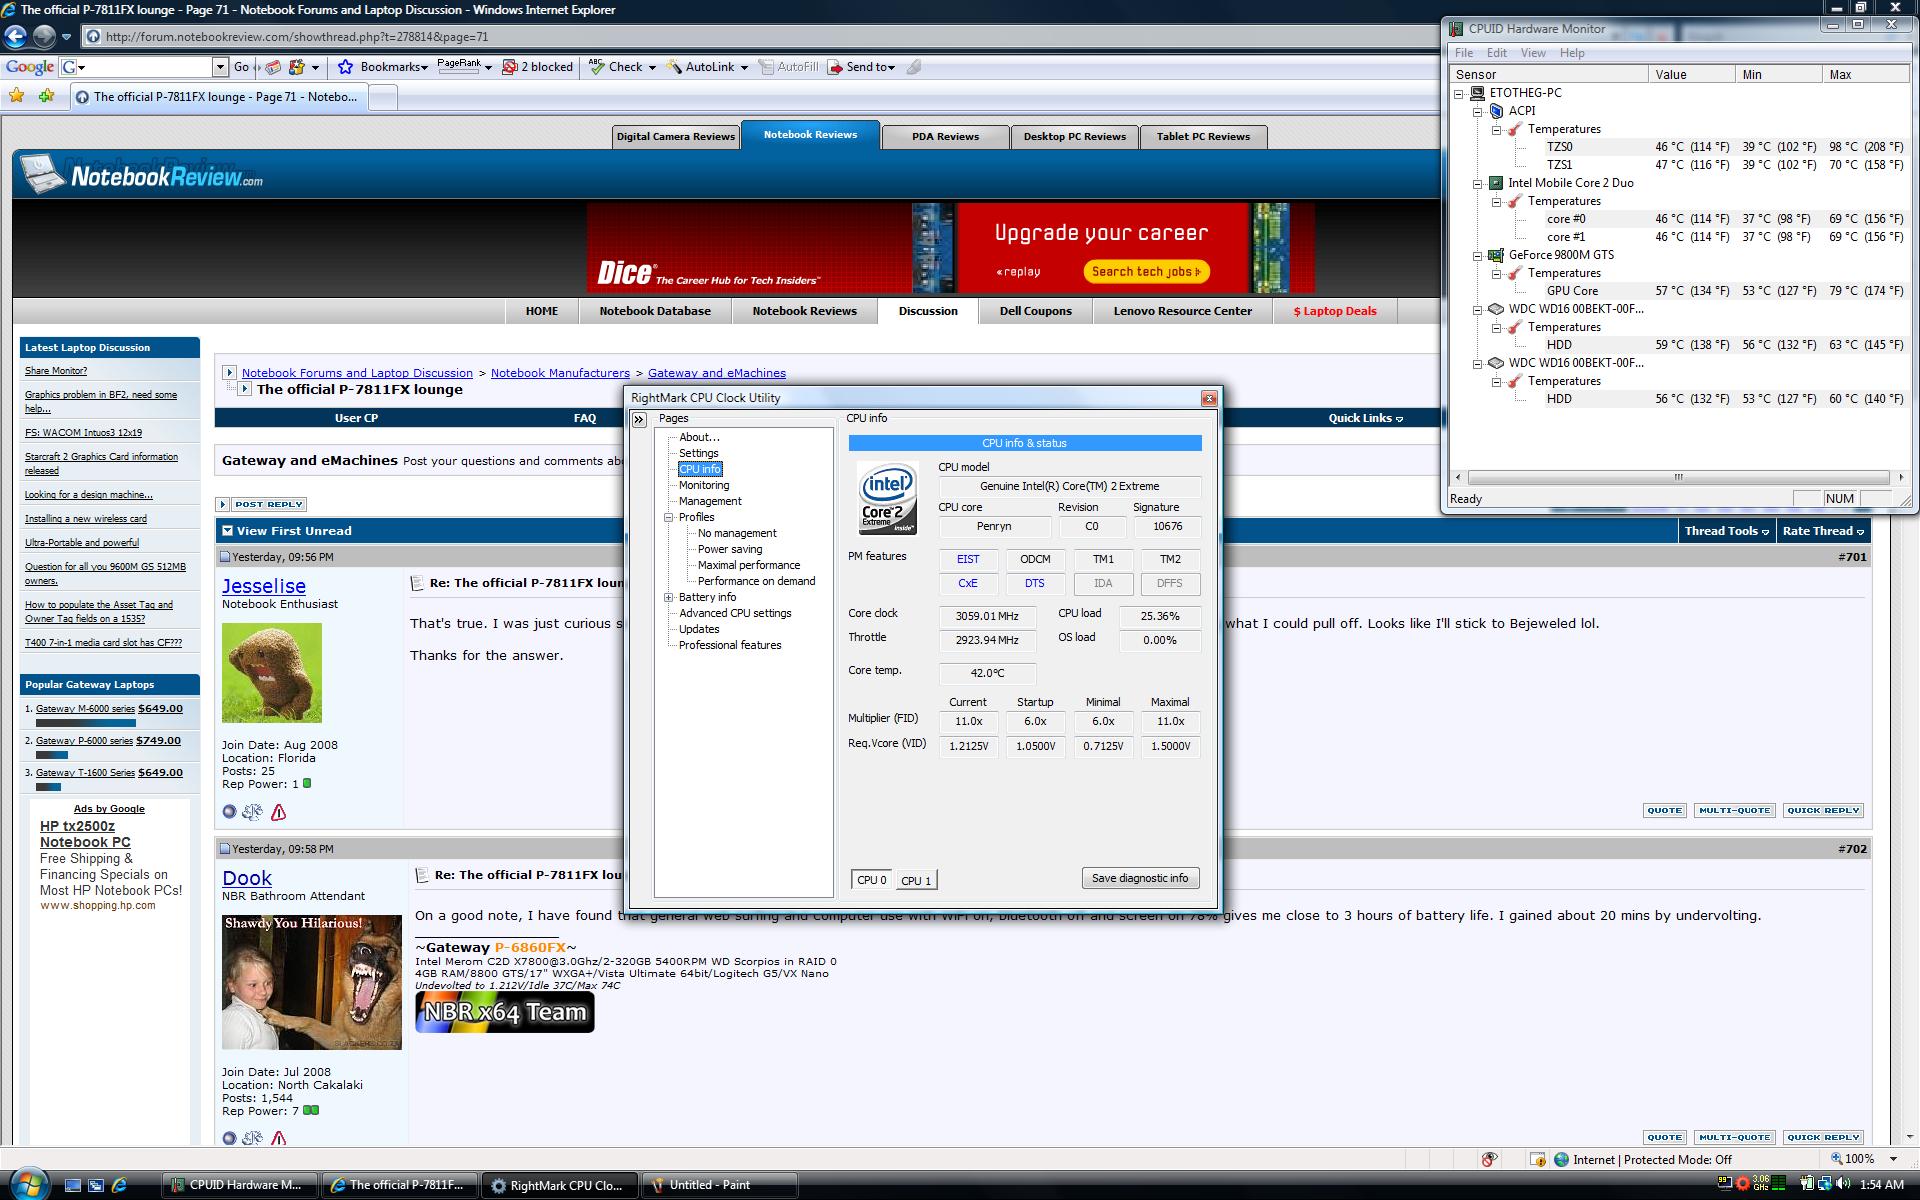Toggle the ODCM feature box

(1035, 560)
